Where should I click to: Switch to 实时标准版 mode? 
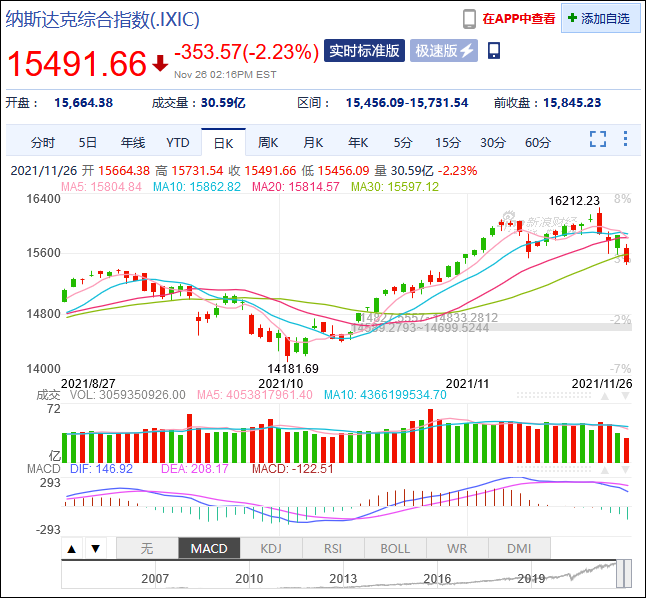(364, 51)
